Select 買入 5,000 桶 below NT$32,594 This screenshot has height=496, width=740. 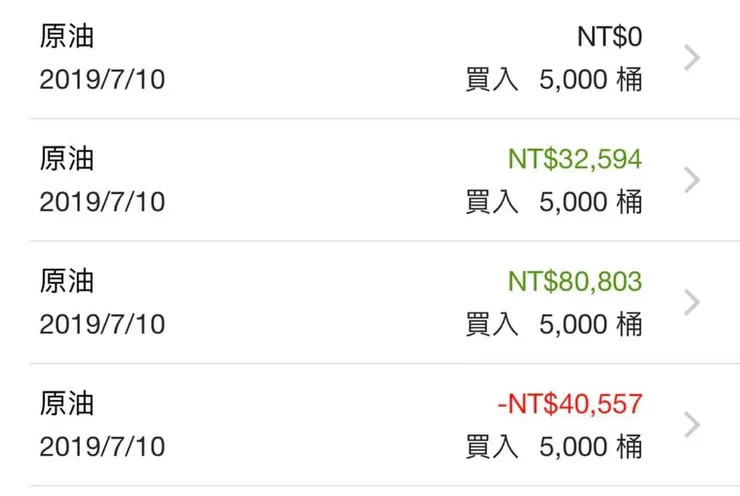point(553,202)
